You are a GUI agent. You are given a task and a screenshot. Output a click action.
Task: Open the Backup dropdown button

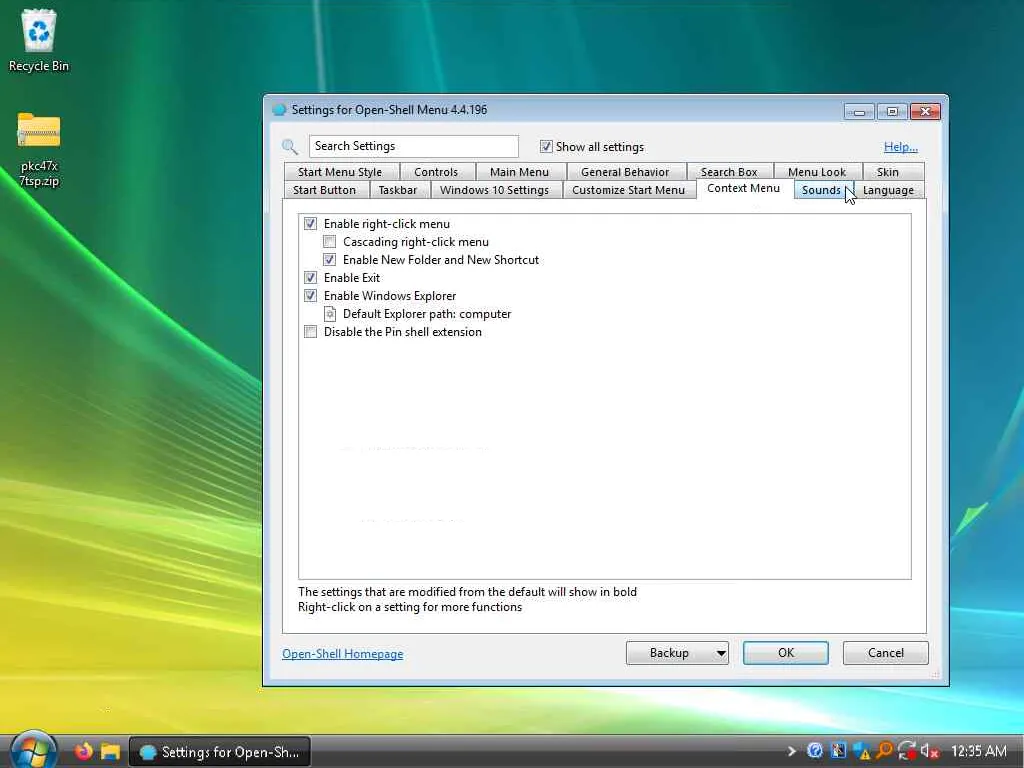pyautogui.click(x=677, y=653)
